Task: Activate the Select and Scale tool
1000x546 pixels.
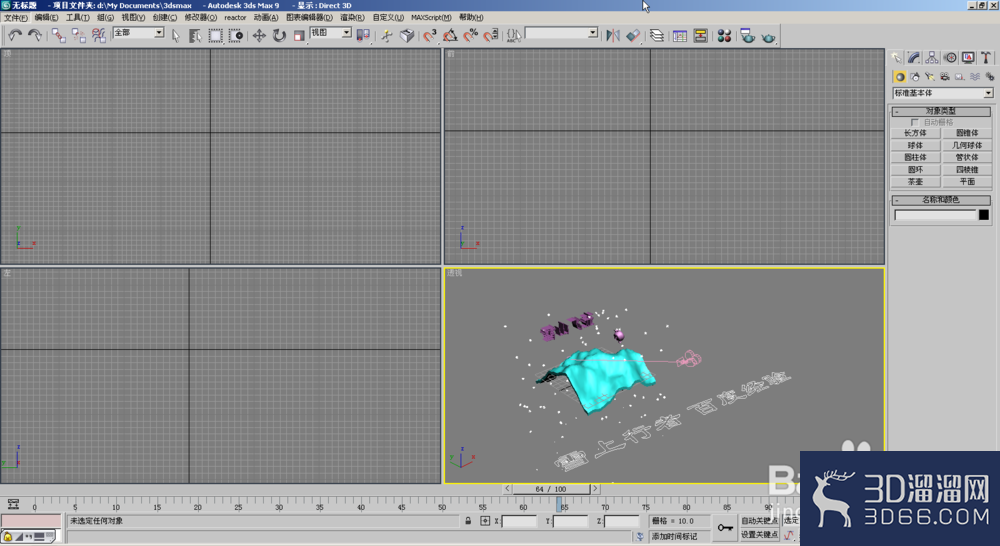Action: click(299, 36)
